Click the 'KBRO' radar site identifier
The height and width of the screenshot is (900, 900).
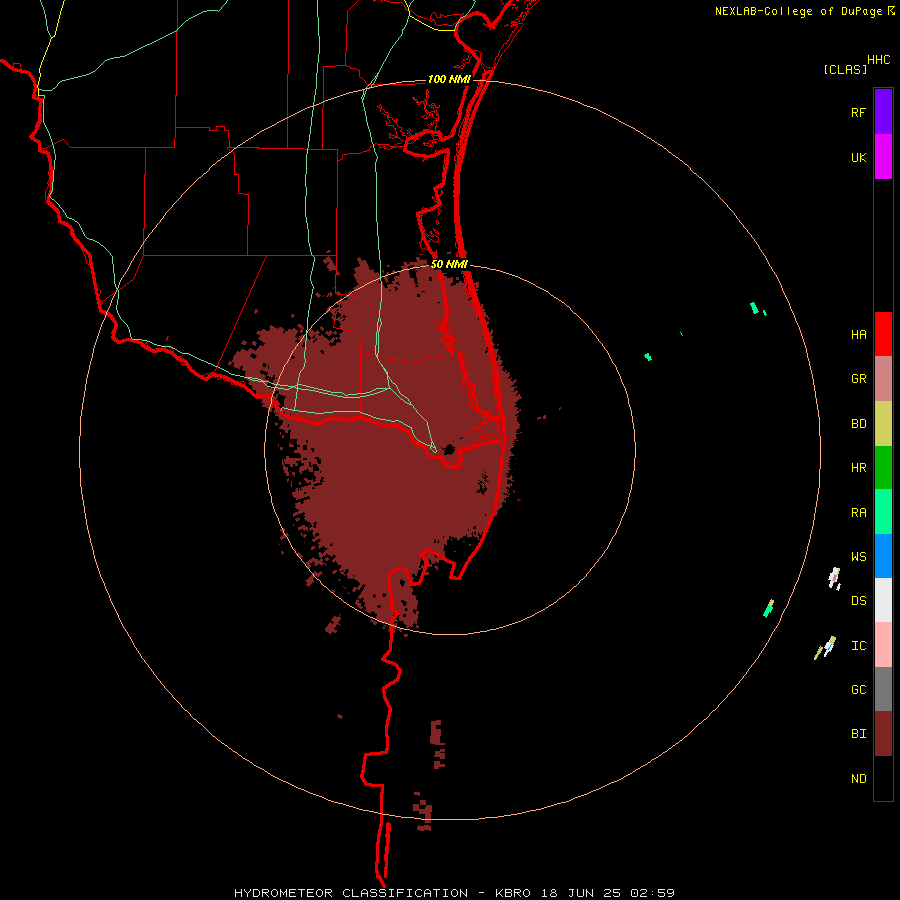[513, 893]
